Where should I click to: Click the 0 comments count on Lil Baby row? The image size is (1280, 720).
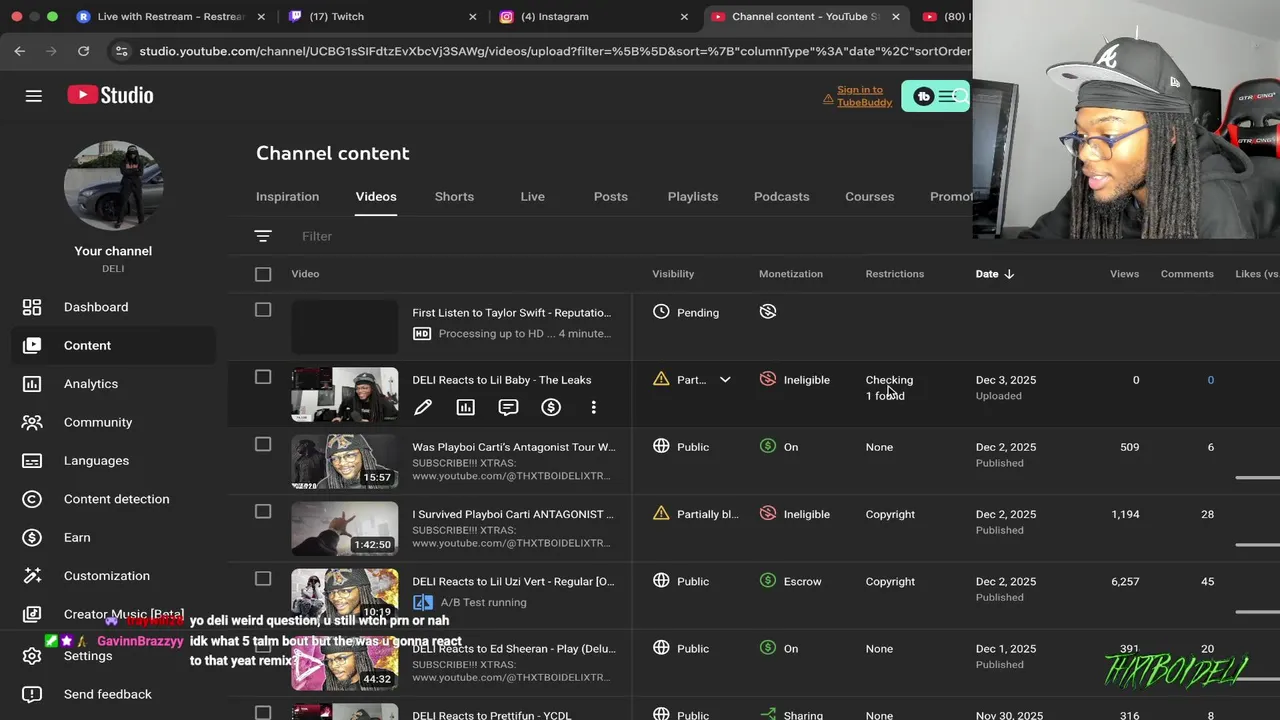click(x=1210, y=380)
